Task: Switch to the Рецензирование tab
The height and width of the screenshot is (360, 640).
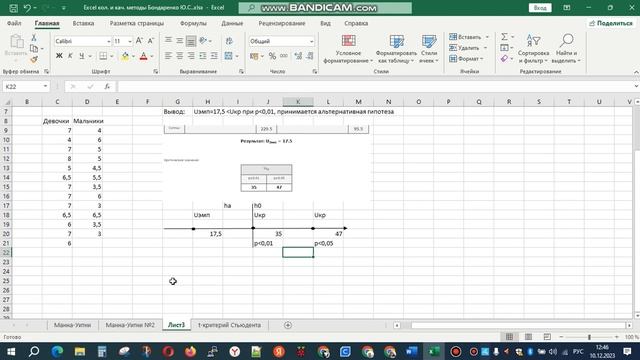Action: [x=282, y=23]
